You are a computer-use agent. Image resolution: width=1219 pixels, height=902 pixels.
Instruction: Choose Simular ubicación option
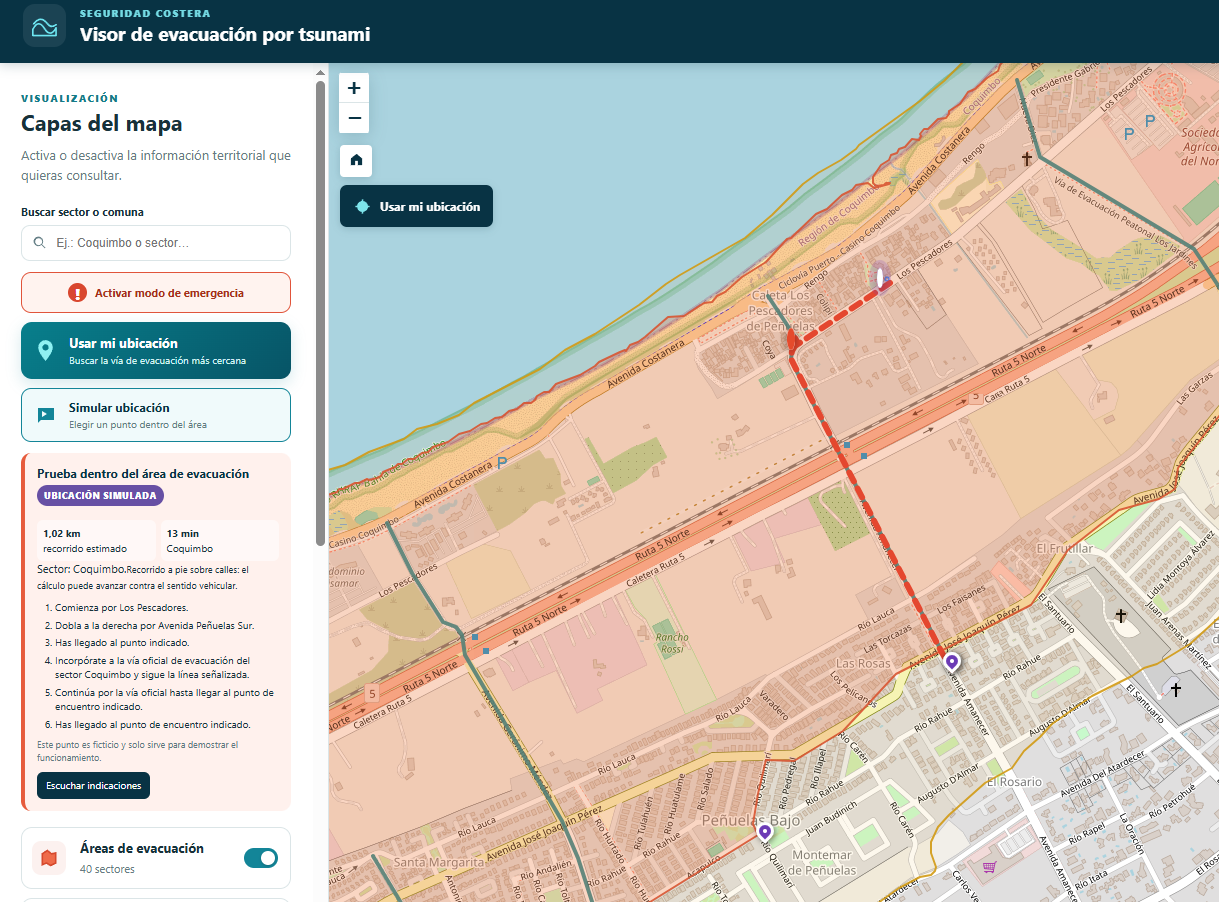pyautogui.click(x=156, y=415)
